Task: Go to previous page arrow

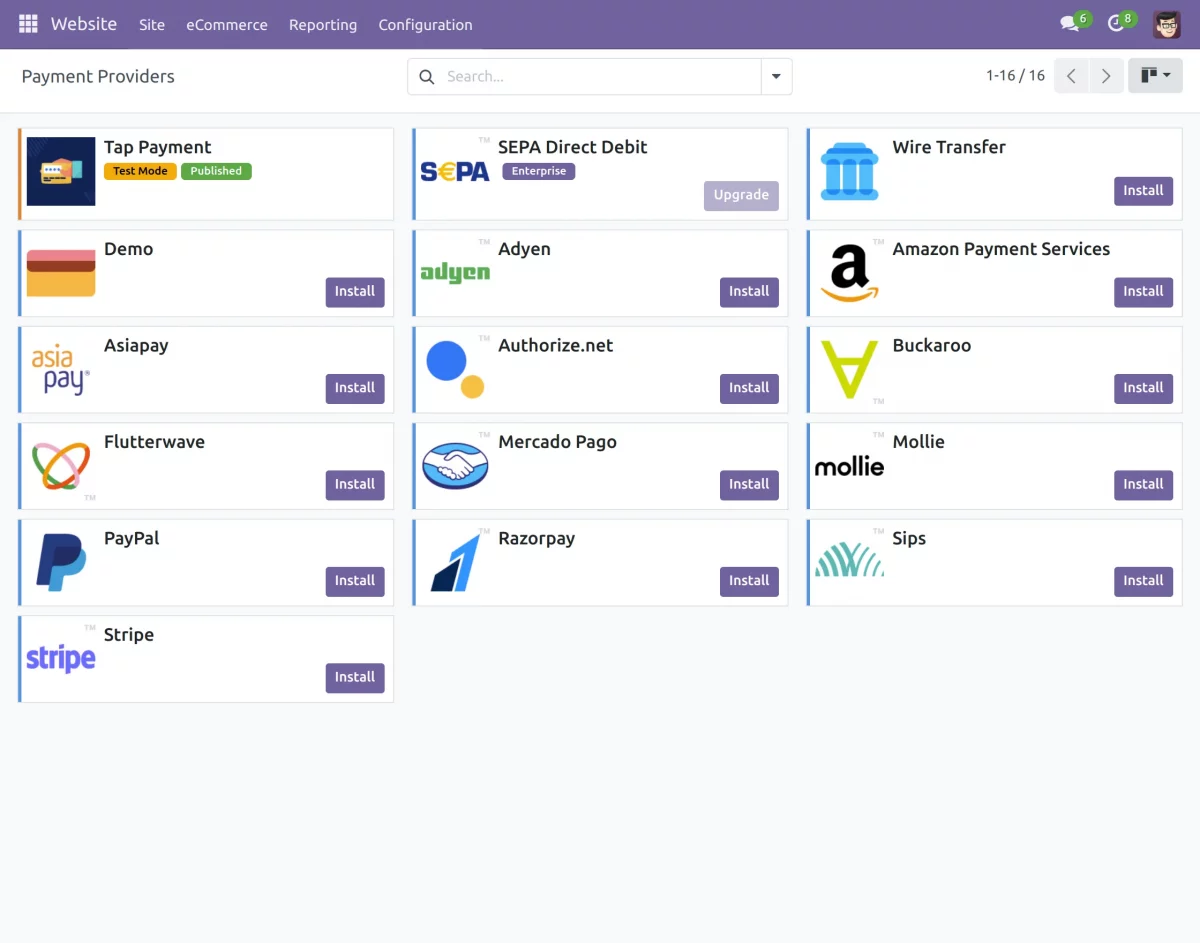Action: tap(1071, 76)
